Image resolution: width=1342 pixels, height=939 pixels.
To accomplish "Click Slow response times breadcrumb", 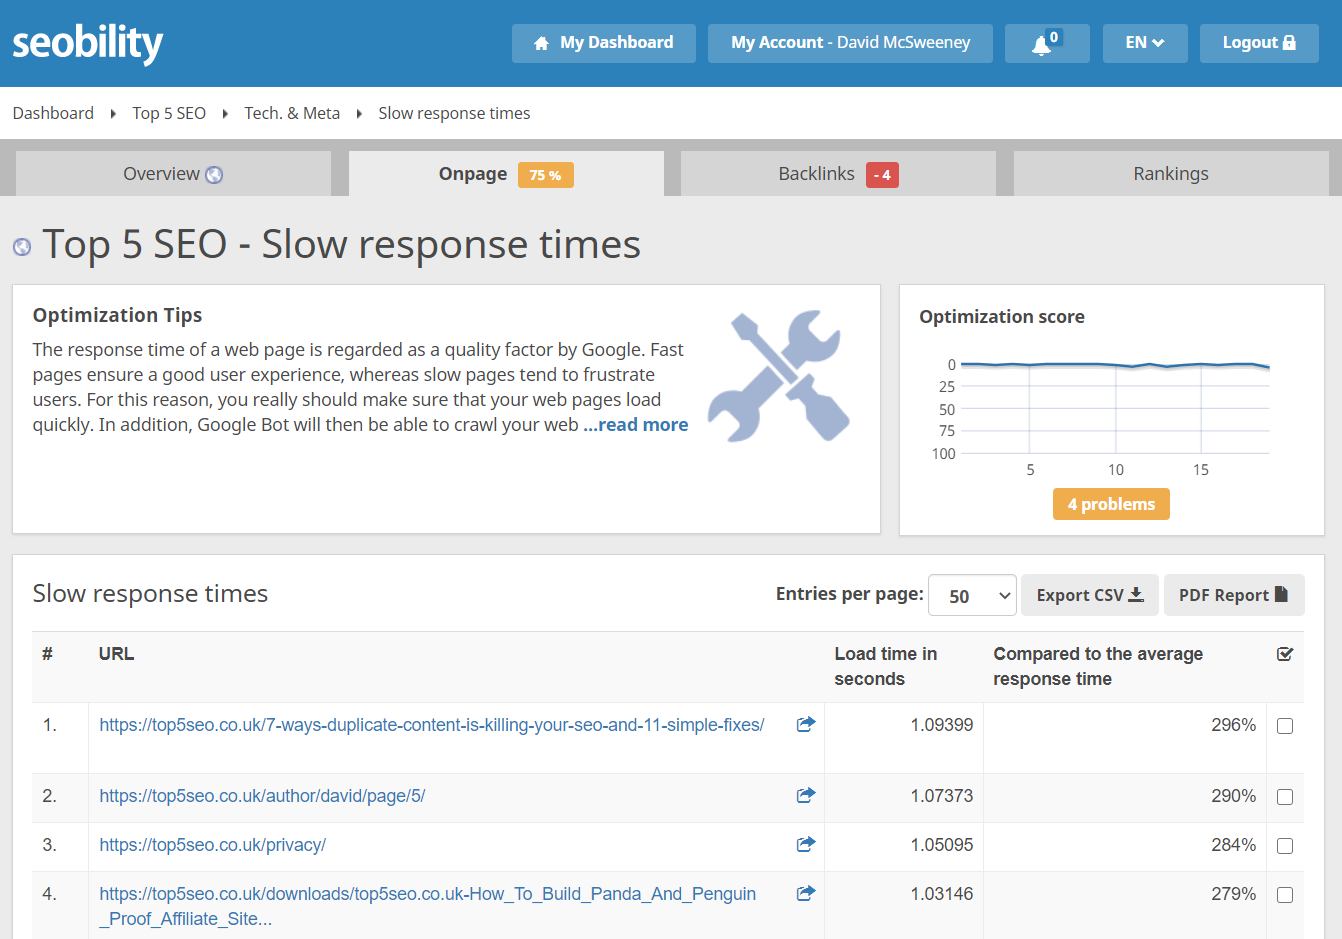I will tap(454, 113).
